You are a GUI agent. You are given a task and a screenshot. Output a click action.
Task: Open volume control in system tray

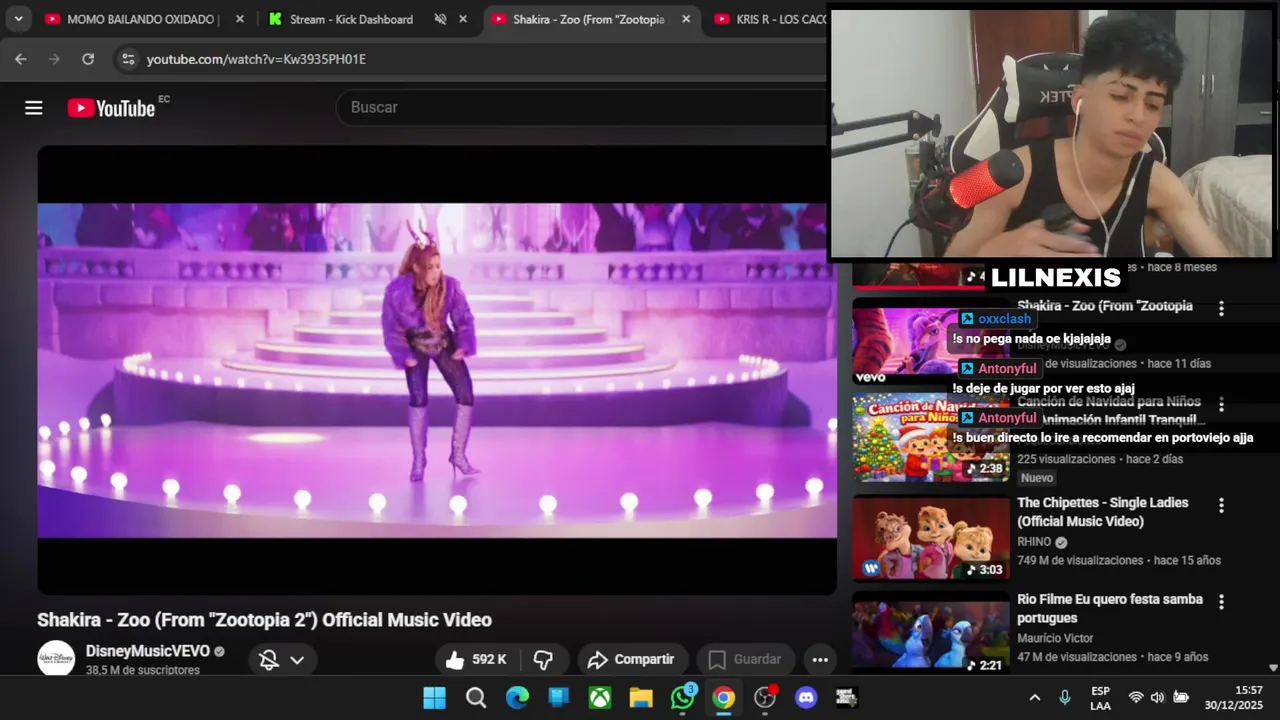(1158, 698)
